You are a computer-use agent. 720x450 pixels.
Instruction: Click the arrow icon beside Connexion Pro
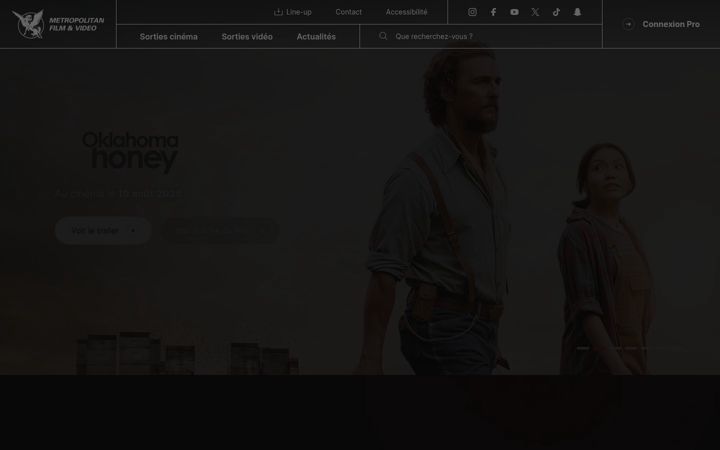point(628,24)
